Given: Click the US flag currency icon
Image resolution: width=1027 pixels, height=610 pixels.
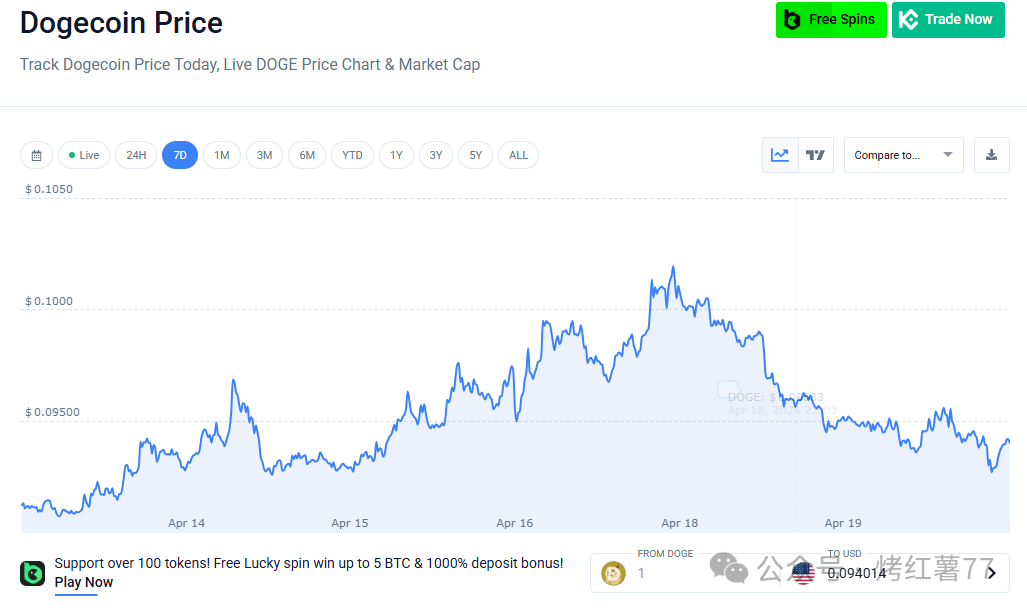Looking at the screenshot, I should pos(803,573).
